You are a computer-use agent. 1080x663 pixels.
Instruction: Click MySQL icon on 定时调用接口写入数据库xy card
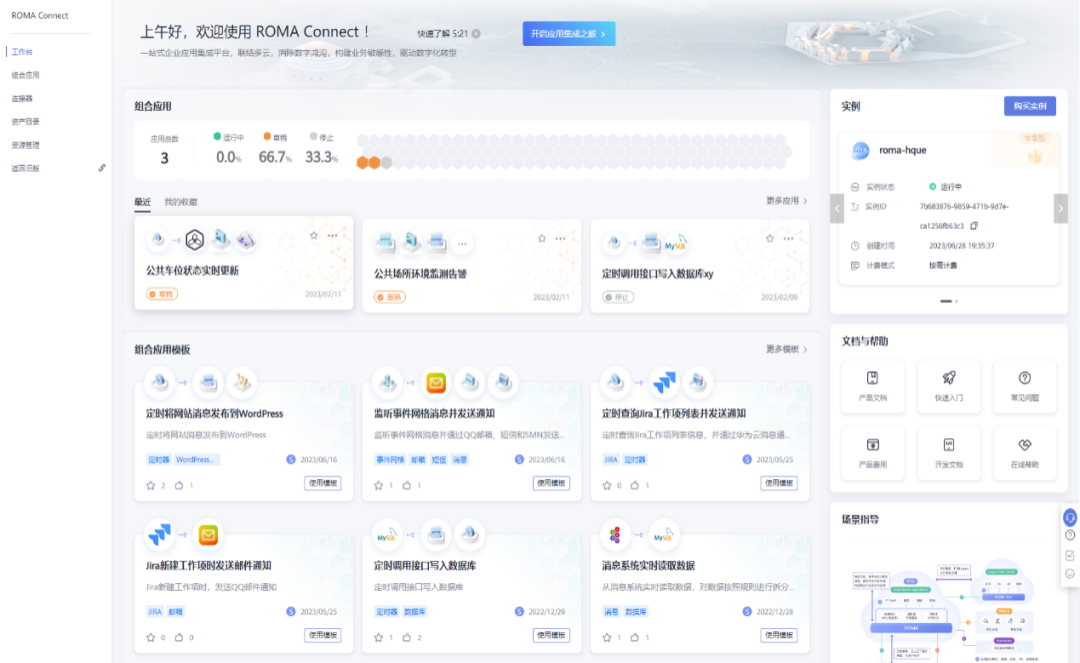click(x=676, y=244)
